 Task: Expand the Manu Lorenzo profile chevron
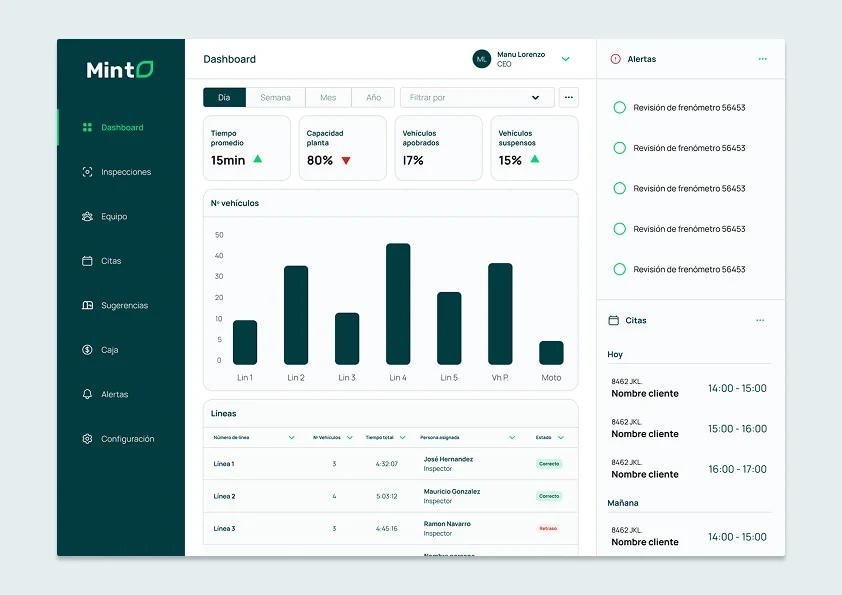pyautogui.click(x=565, y=59)
